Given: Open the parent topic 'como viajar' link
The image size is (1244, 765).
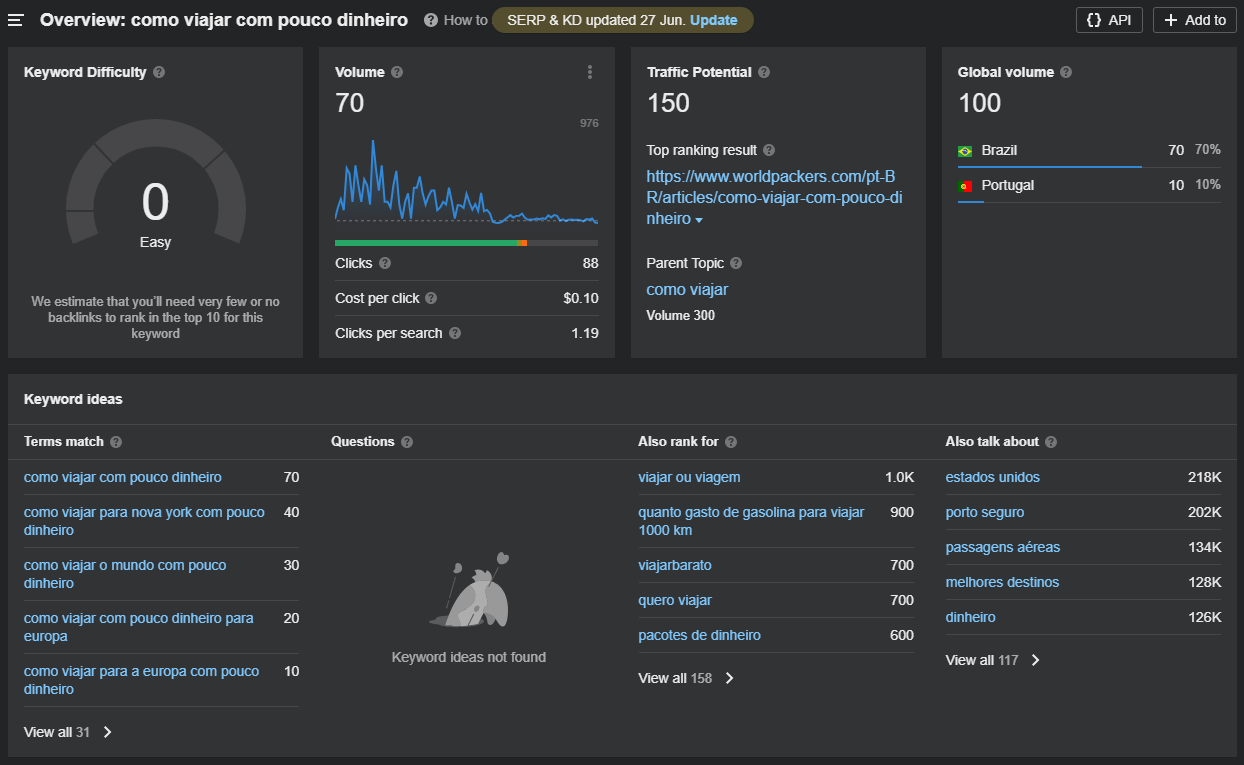Looking at the screenshot, I should click(687, 289).
